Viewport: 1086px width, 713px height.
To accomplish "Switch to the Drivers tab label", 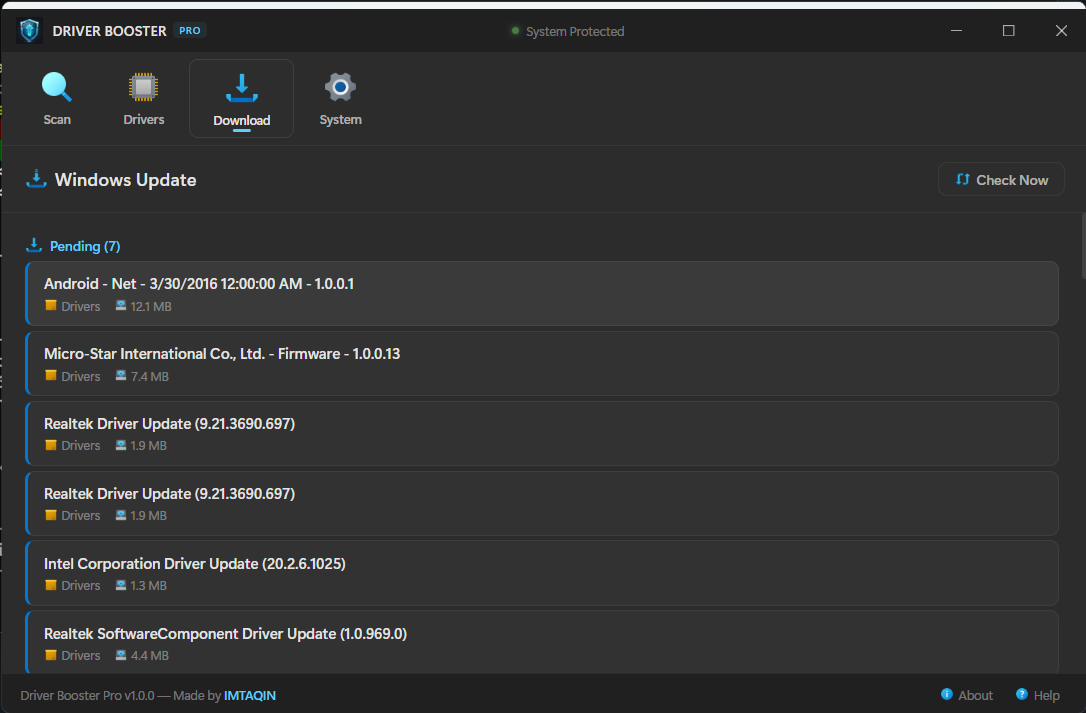I will point(144,120).
